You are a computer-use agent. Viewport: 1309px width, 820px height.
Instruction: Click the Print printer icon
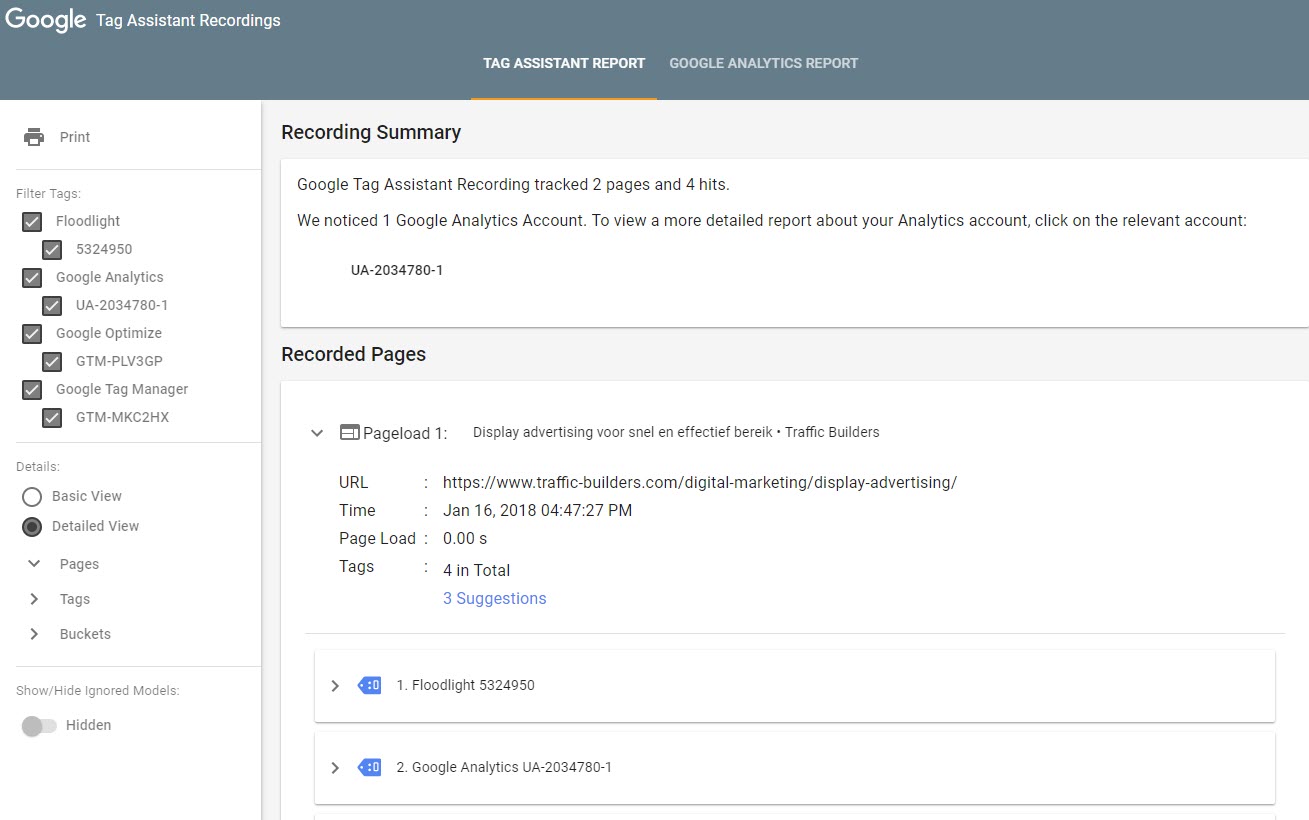pyautogui.click(x=34, y=137)
